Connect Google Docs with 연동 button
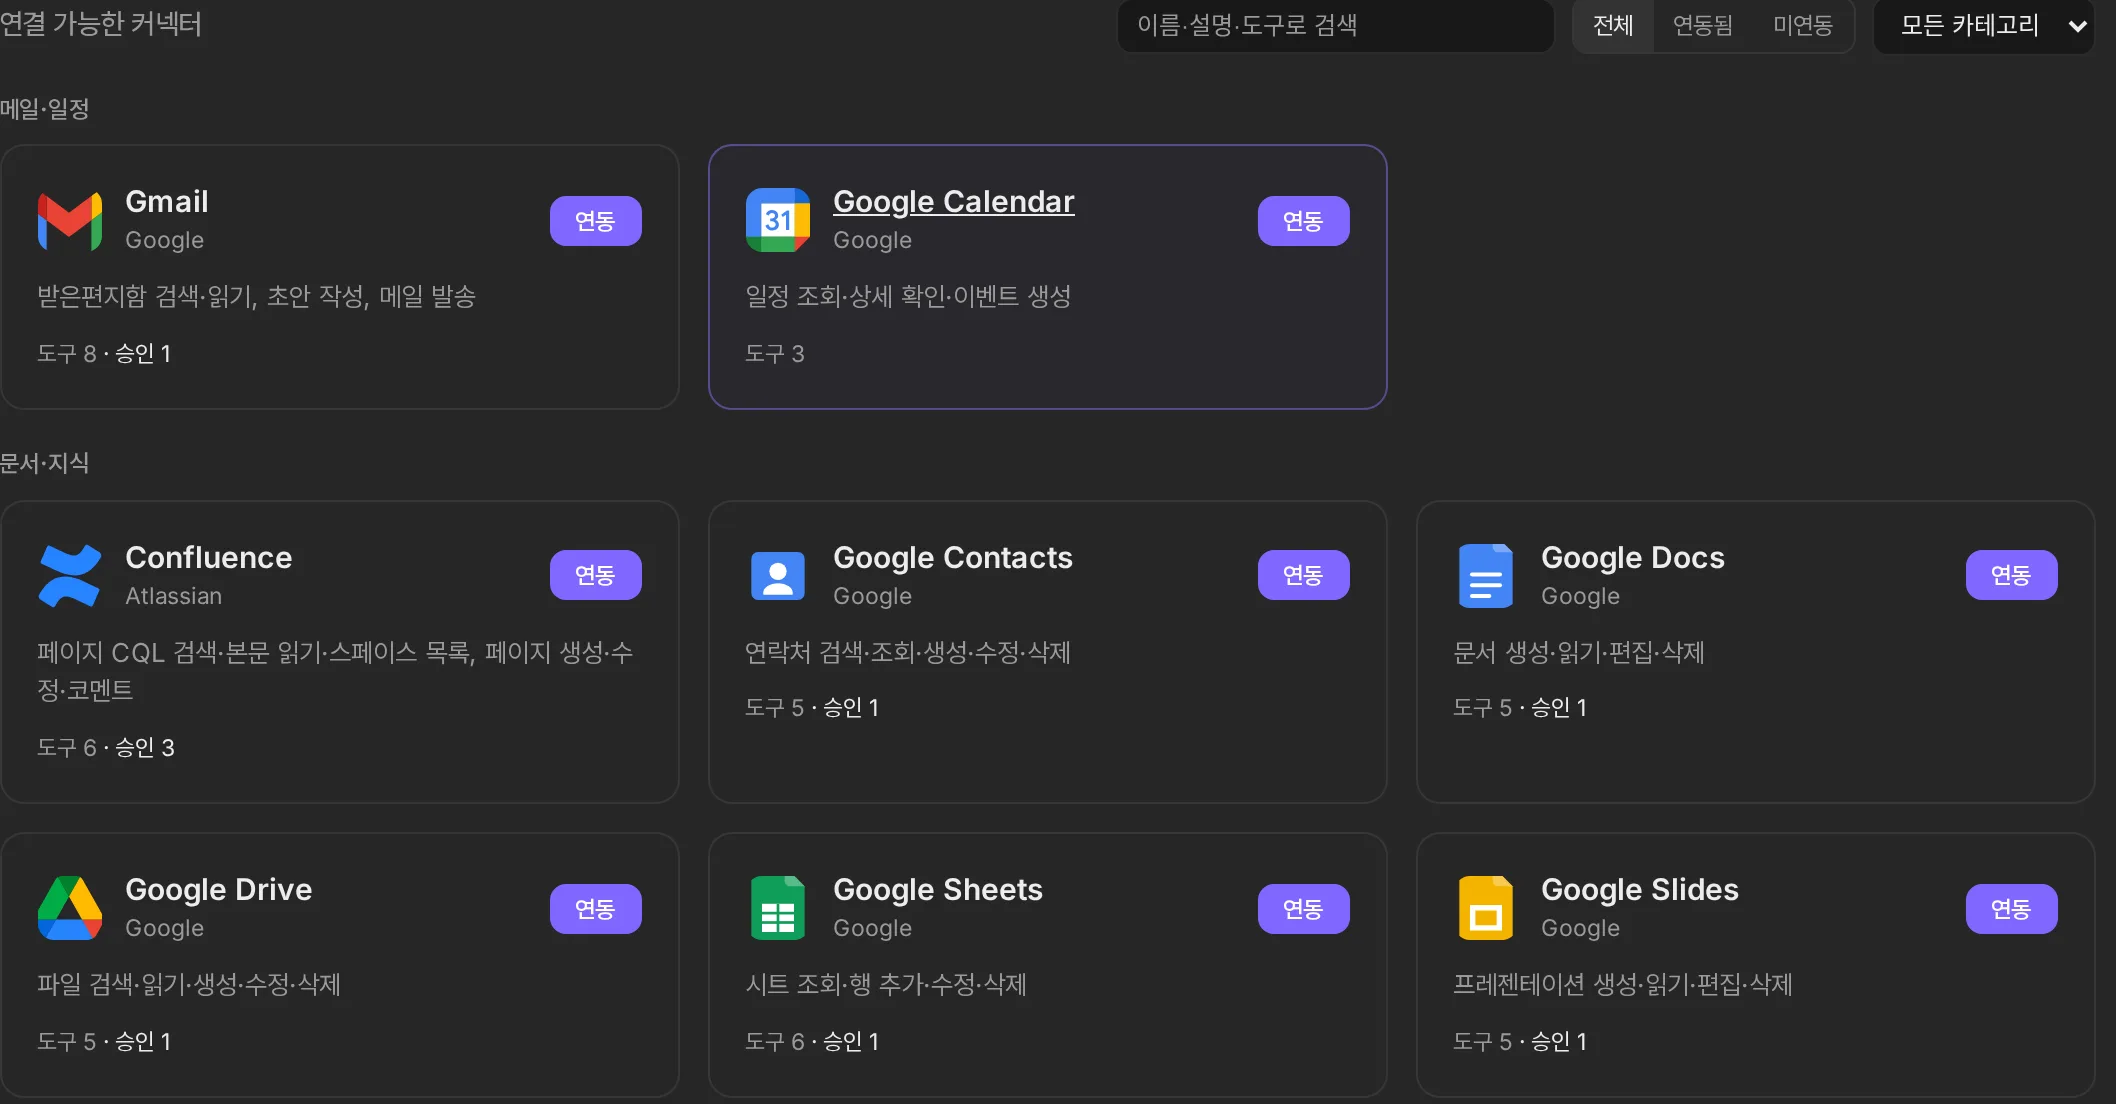2116x1104 pixels. 2012,575
